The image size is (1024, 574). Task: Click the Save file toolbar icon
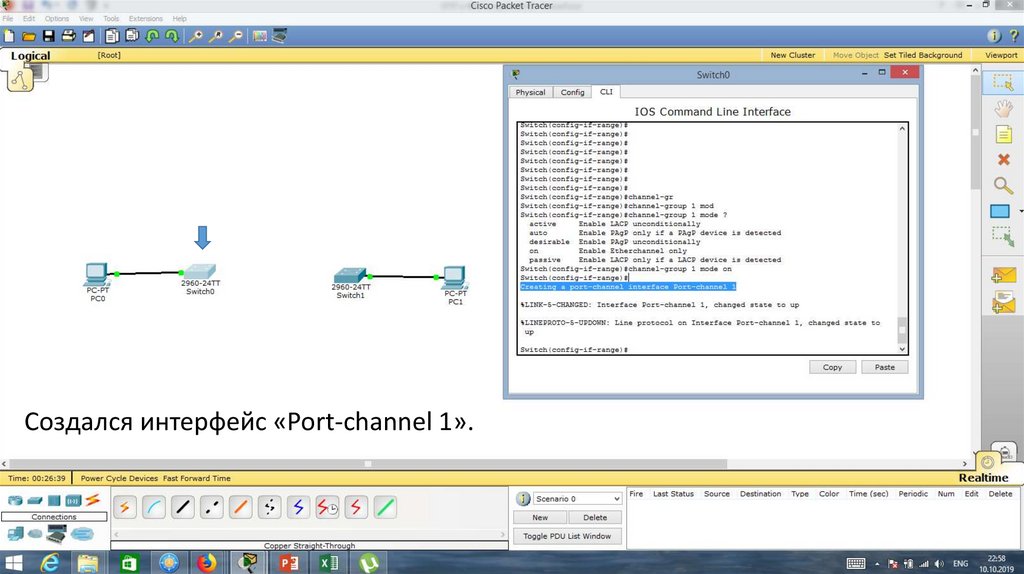[47, 36]
